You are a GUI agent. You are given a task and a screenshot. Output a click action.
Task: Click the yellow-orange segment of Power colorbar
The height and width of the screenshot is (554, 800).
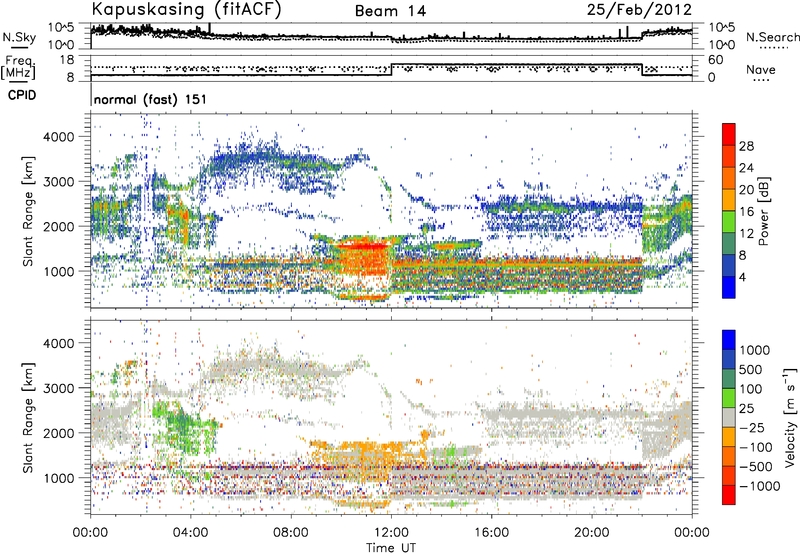(729, 199)
